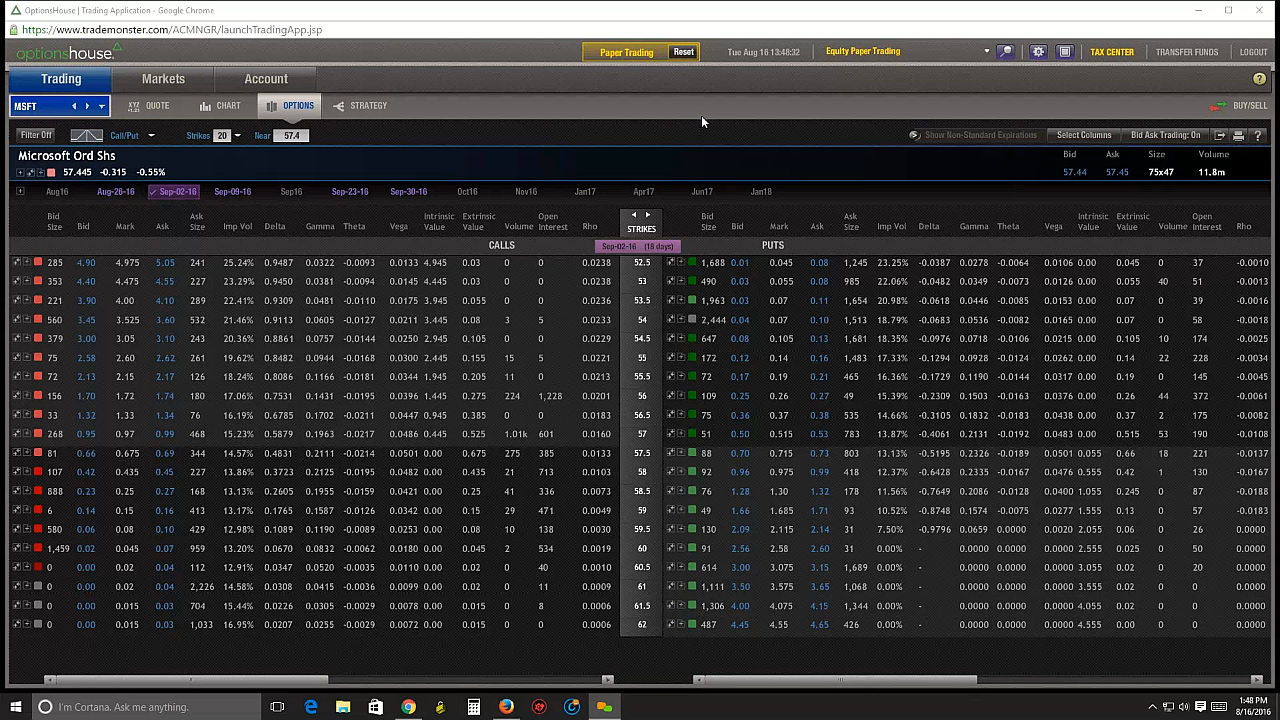Select Aug-26-16 expiration

(115, 192)
